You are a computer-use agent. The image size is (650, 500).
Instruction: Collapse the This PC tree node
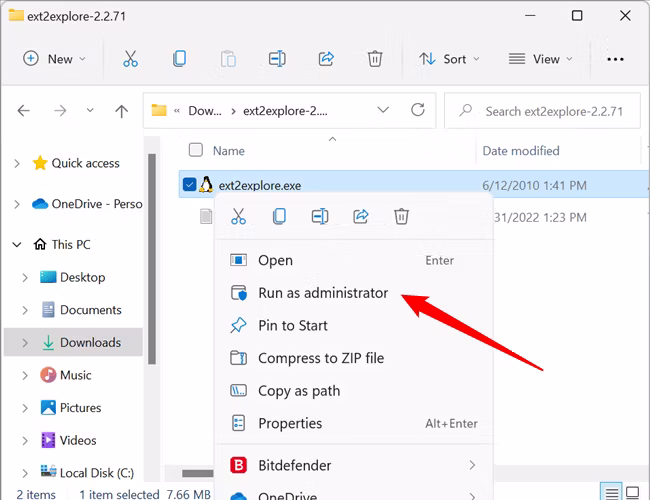coord(17,245)
